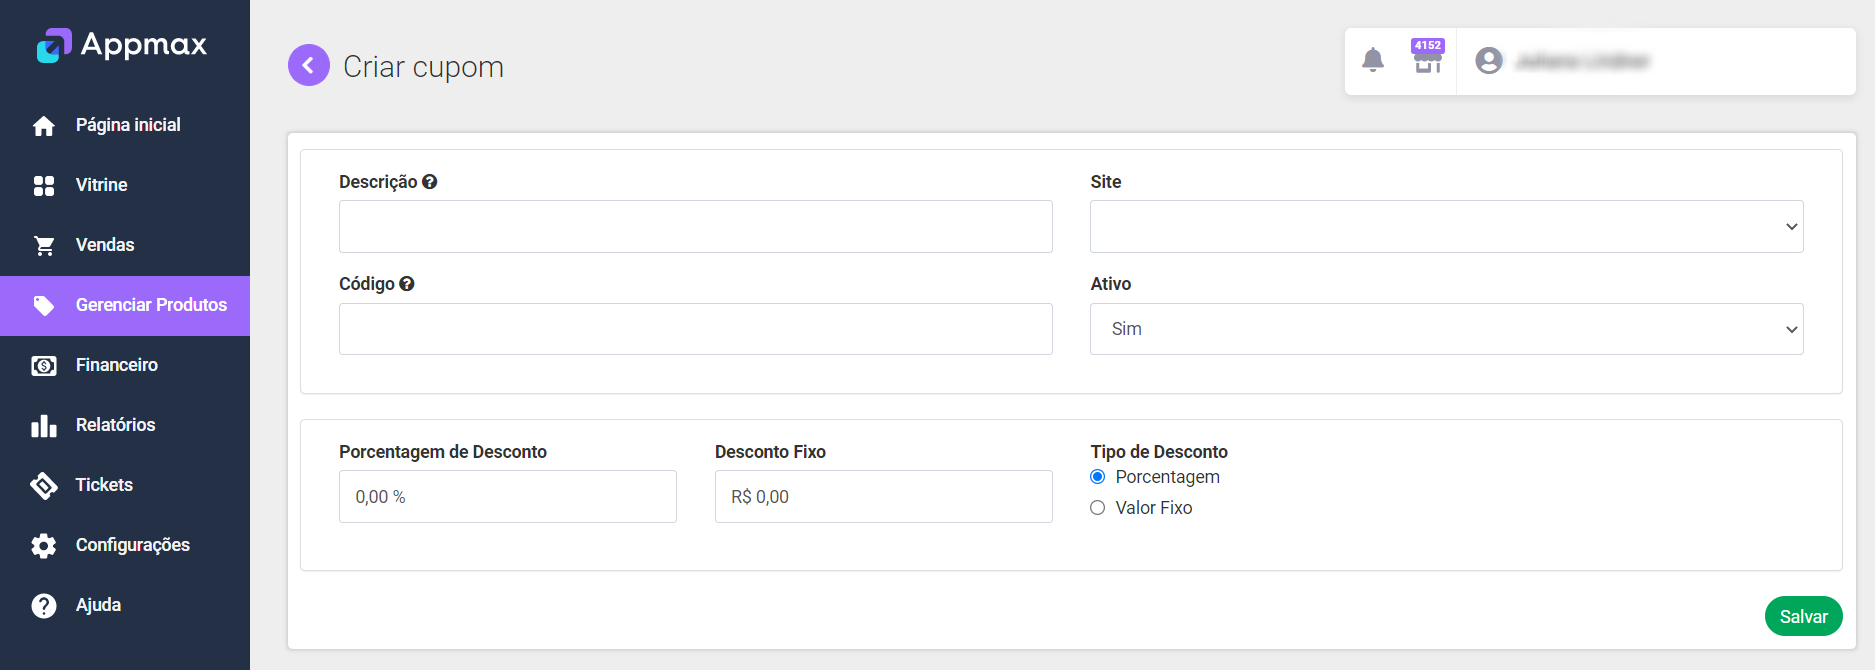1875x670 pixels.
Task: Open Vendas via the shopping cart icon
Action: click(44, 244)
